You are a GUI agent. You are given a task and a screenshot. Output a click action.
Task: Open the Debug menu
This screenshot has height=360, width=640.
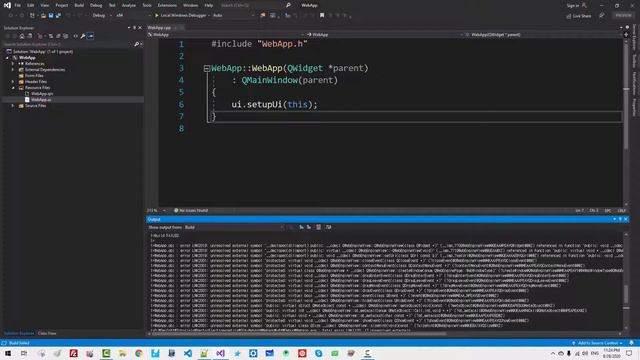pos(96,5)
